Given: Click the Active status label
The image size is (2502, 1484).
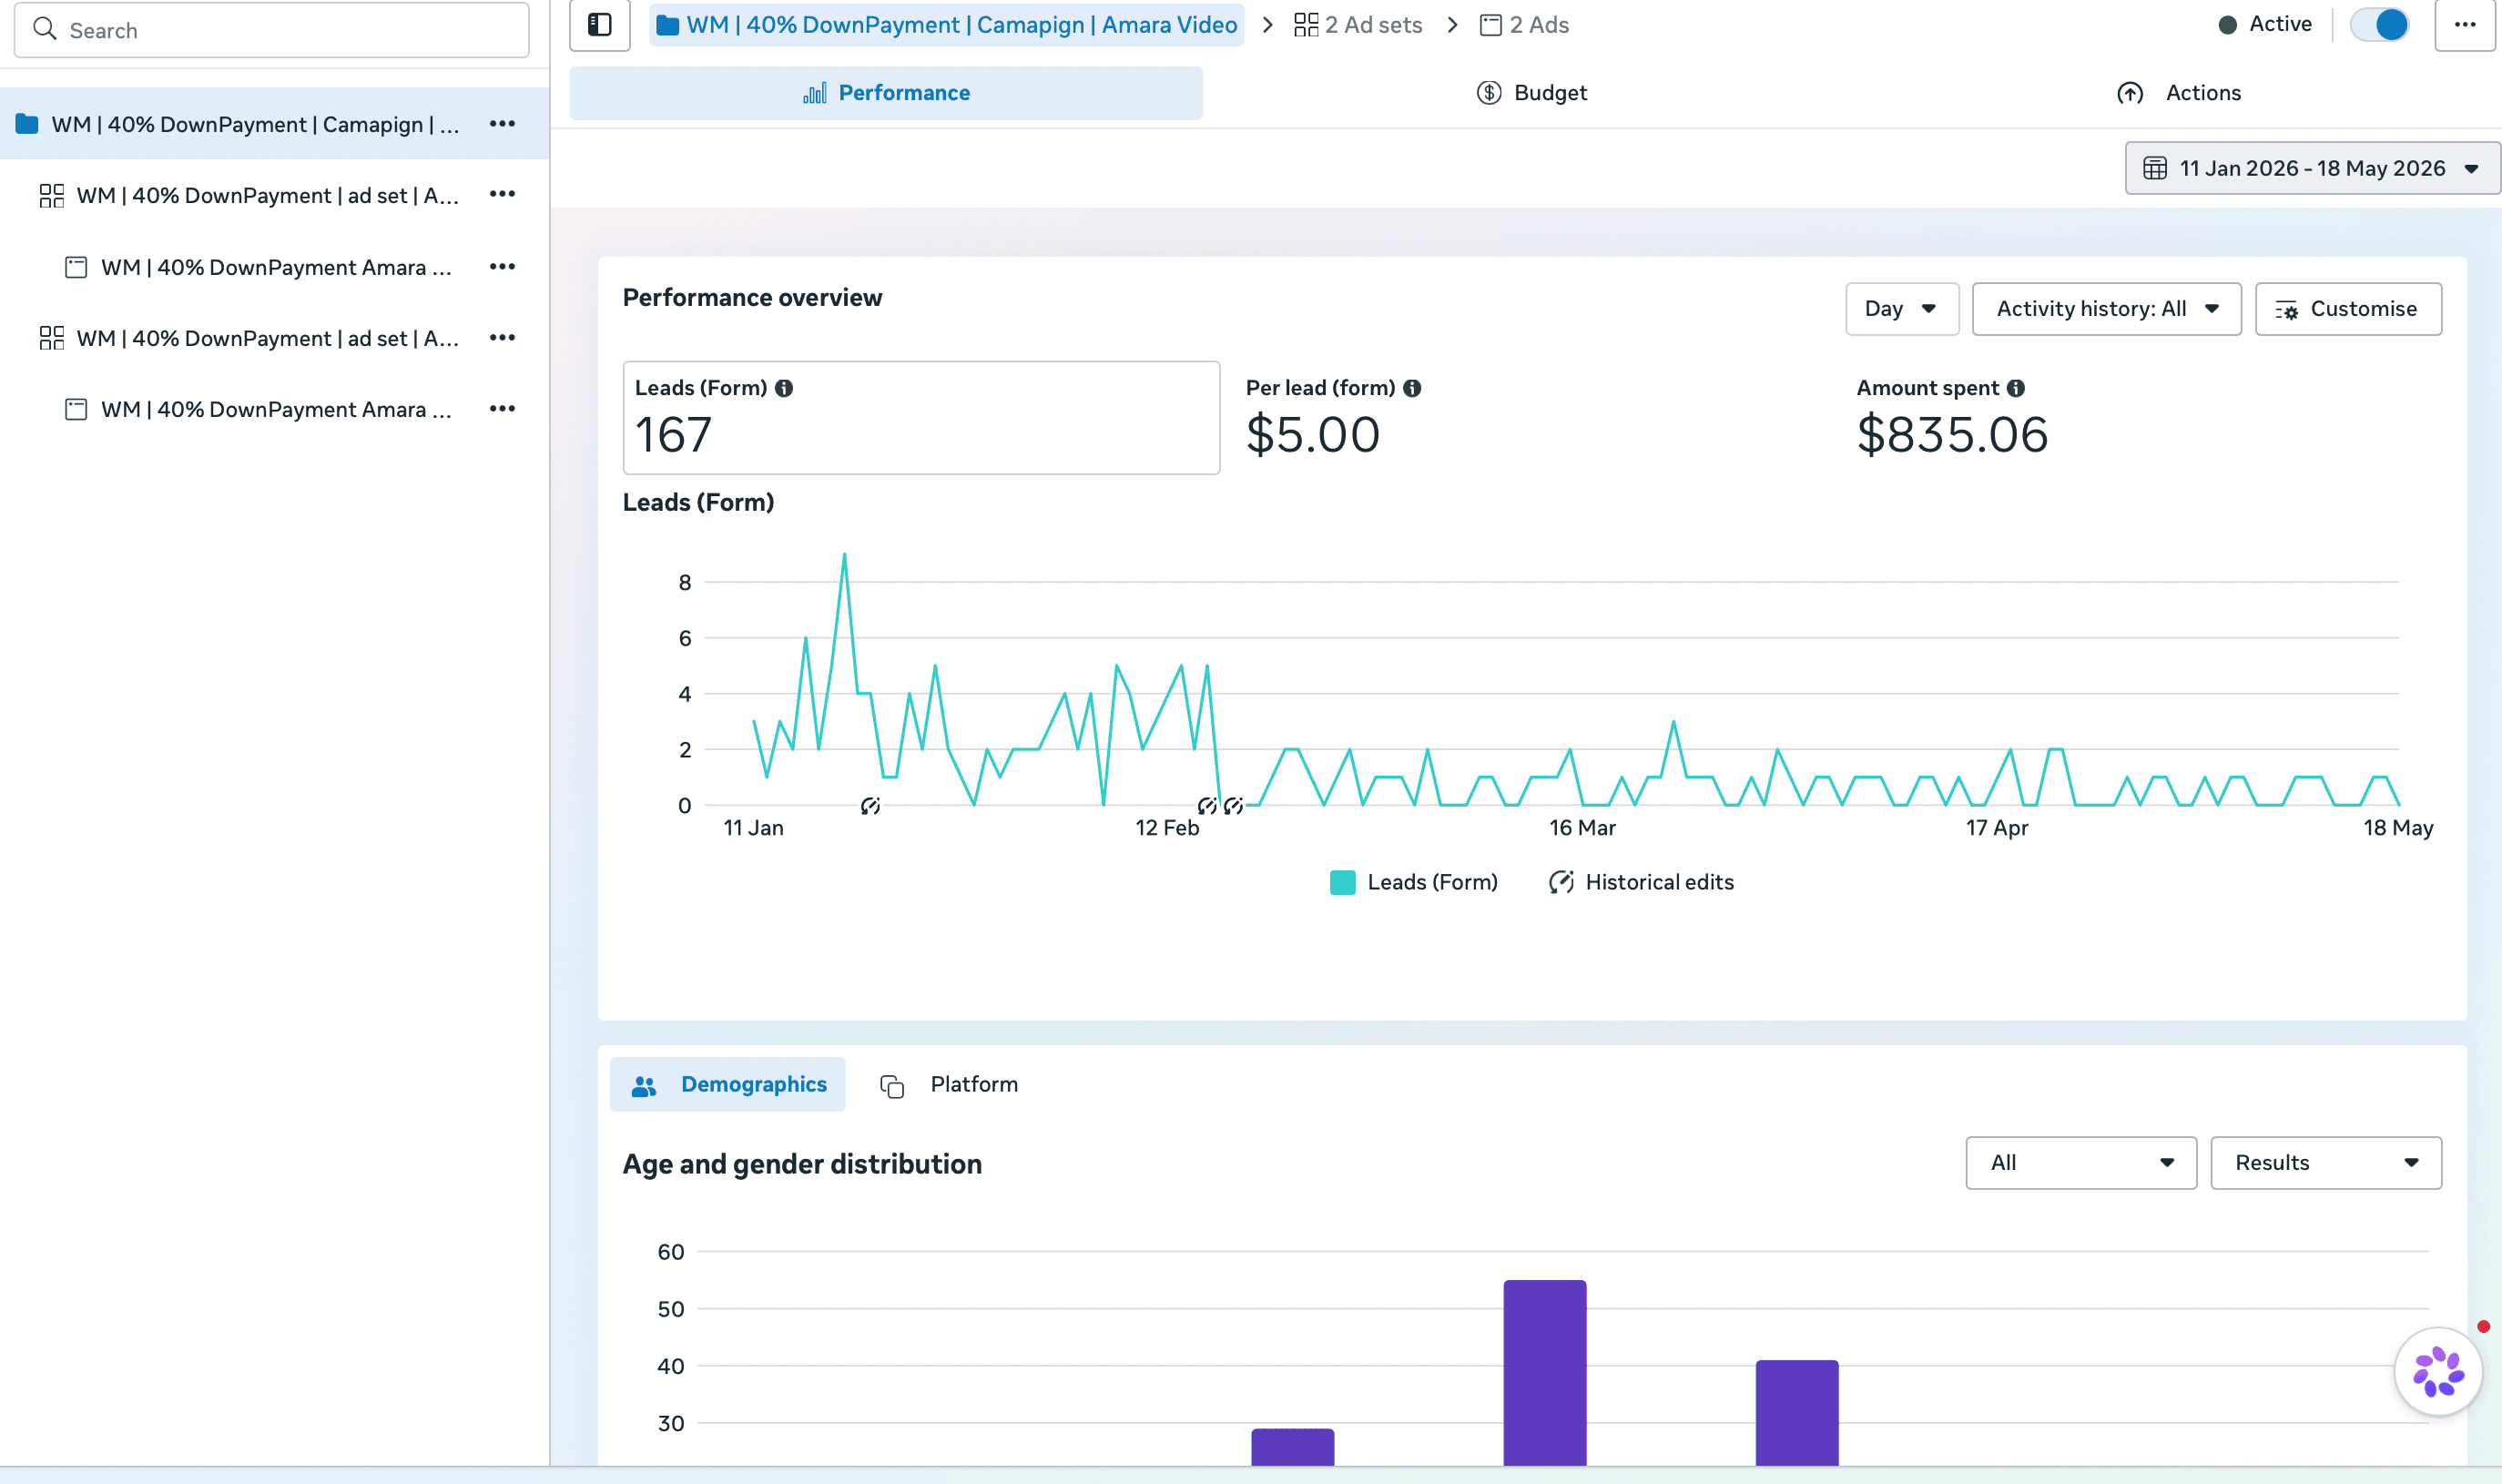Looking at the screenshot, I should click(x=2280, y=24).
